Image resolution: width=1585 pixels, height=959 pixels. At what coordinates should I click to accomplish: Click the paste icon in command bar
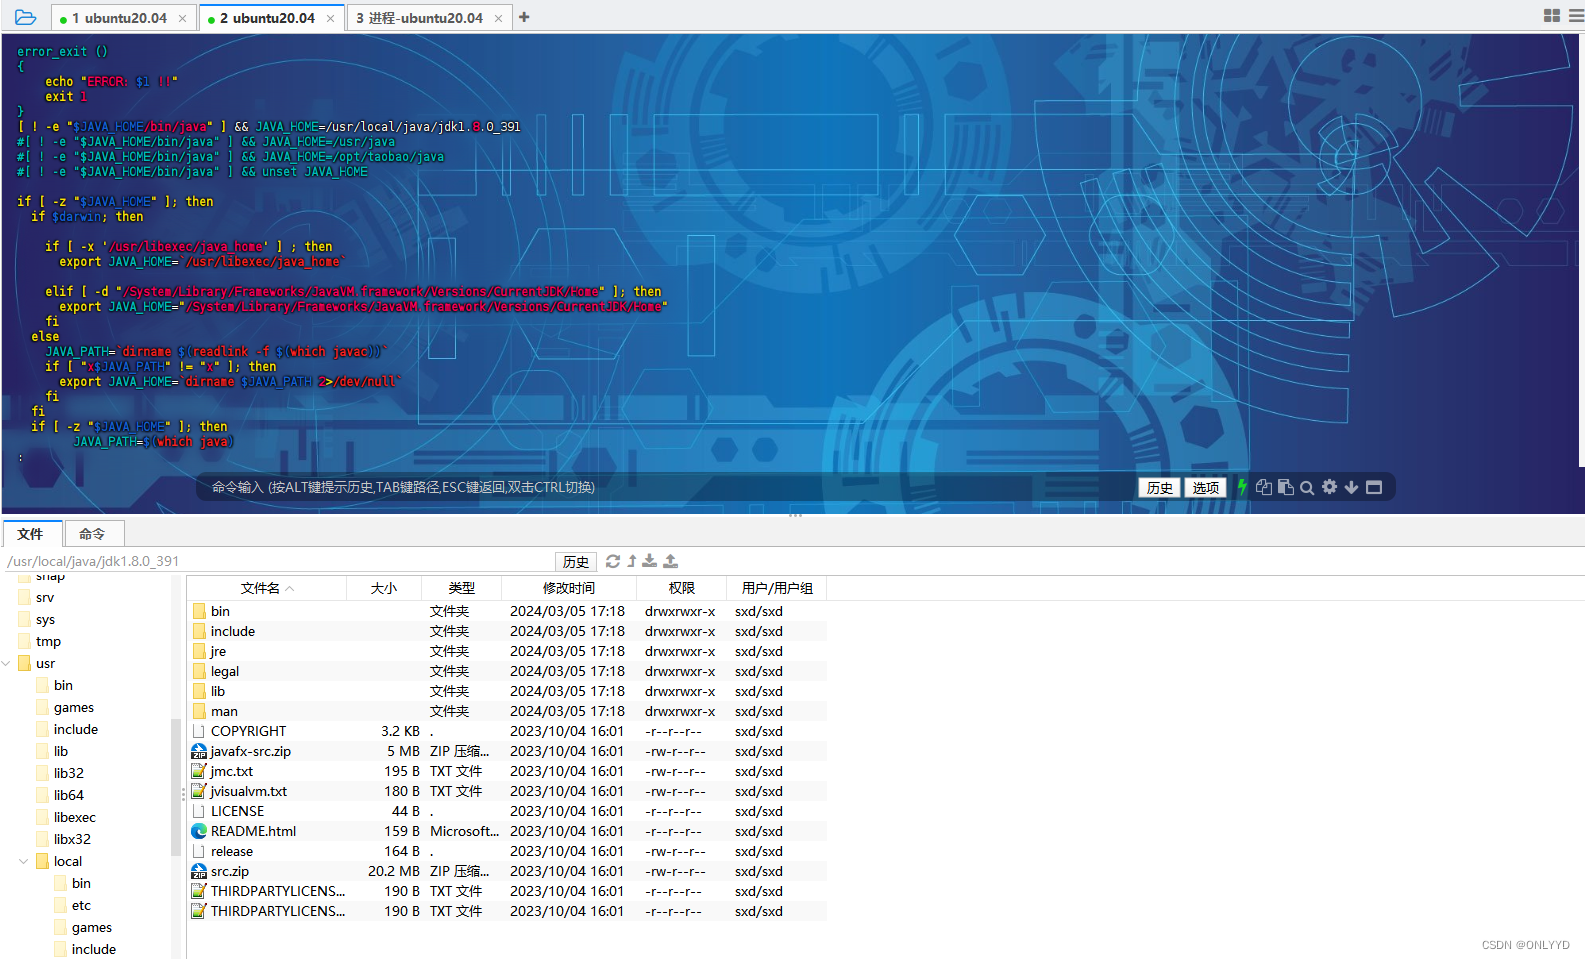point(1286,487)
